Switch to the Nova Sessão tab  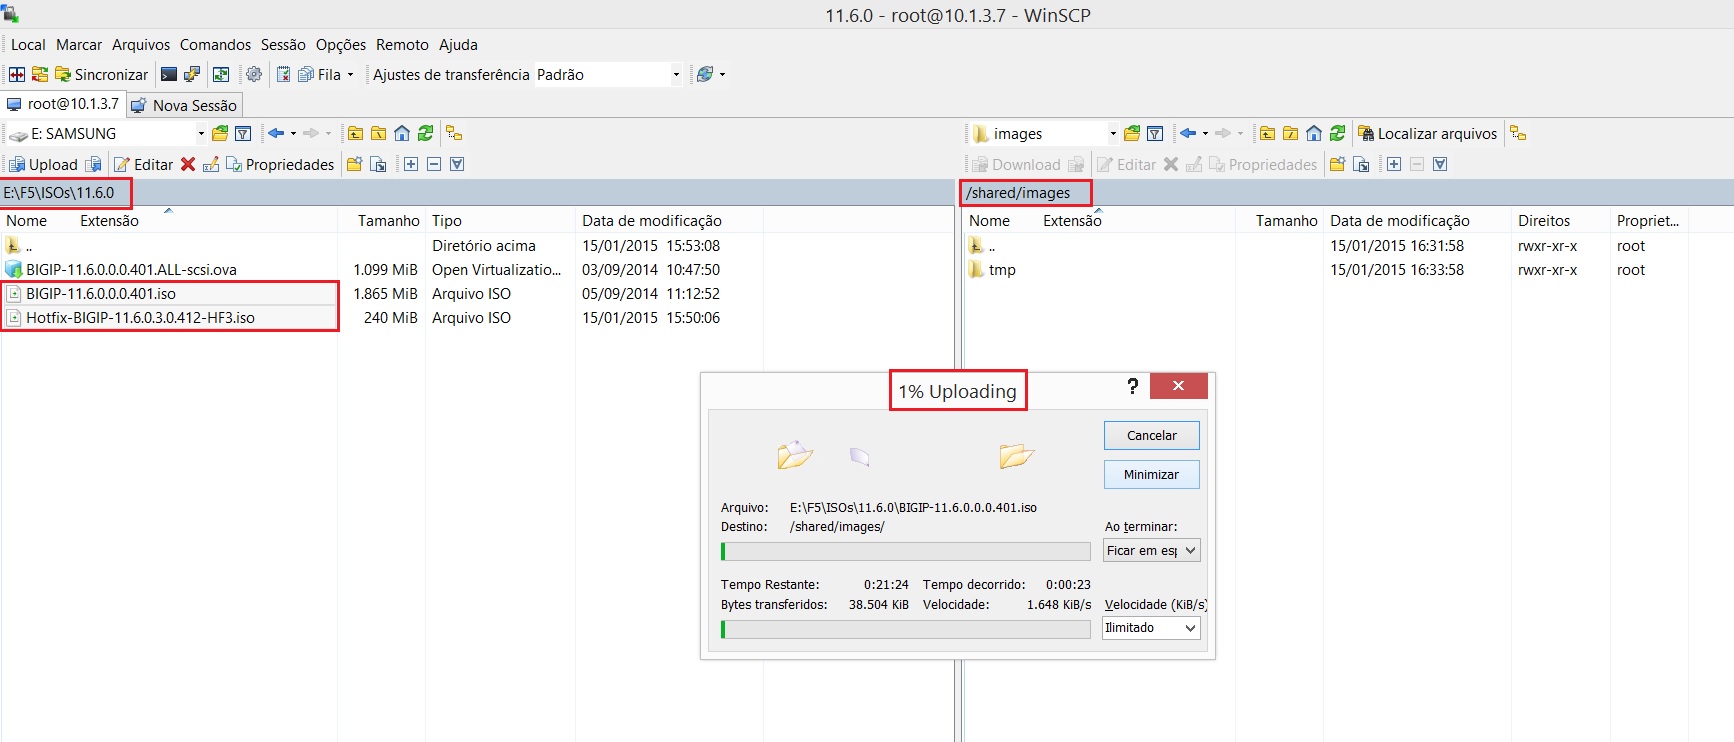pos(185,105)
